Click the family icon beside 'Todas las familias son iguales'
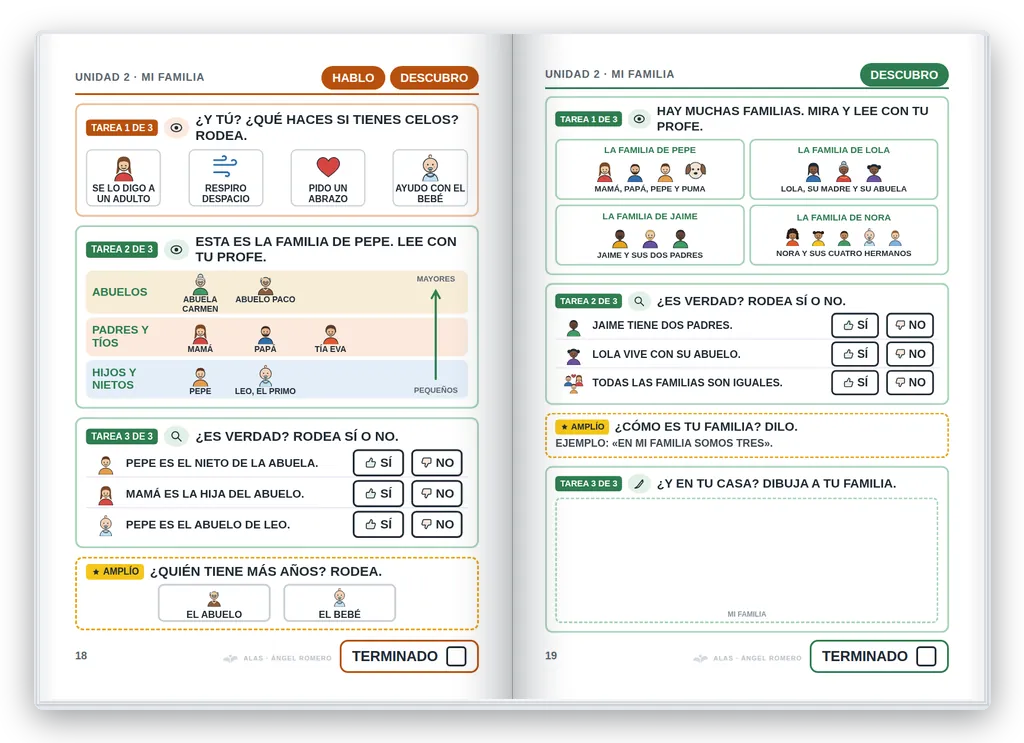The height and width of the screenshot is (743, 1024). click(x=573, y=383)
